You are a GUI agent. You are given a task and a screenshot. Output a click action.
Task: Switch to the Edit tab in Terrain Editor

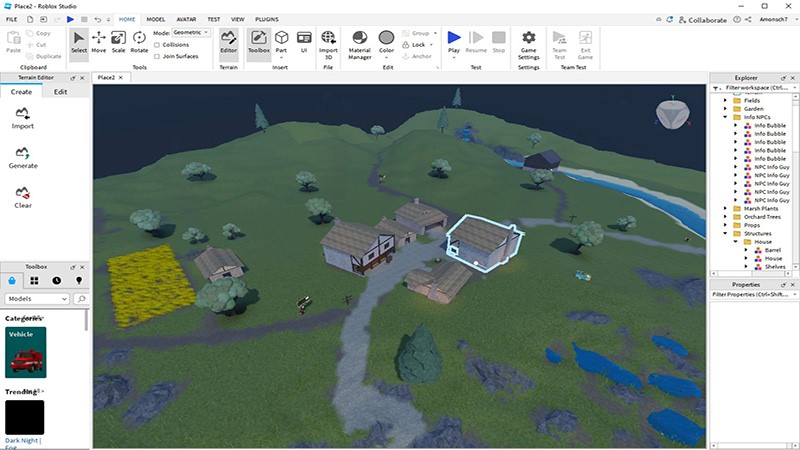(x=60, y=92)
